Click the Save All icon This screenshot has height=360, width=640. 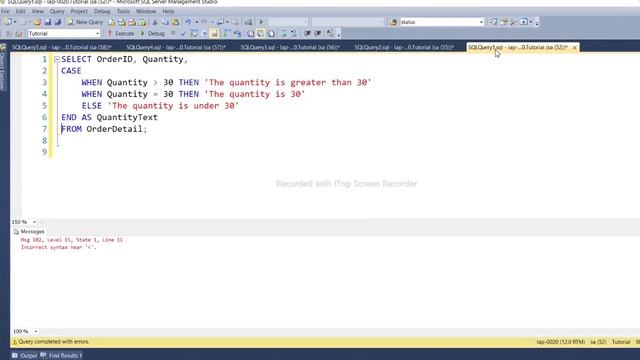[58, 22]
